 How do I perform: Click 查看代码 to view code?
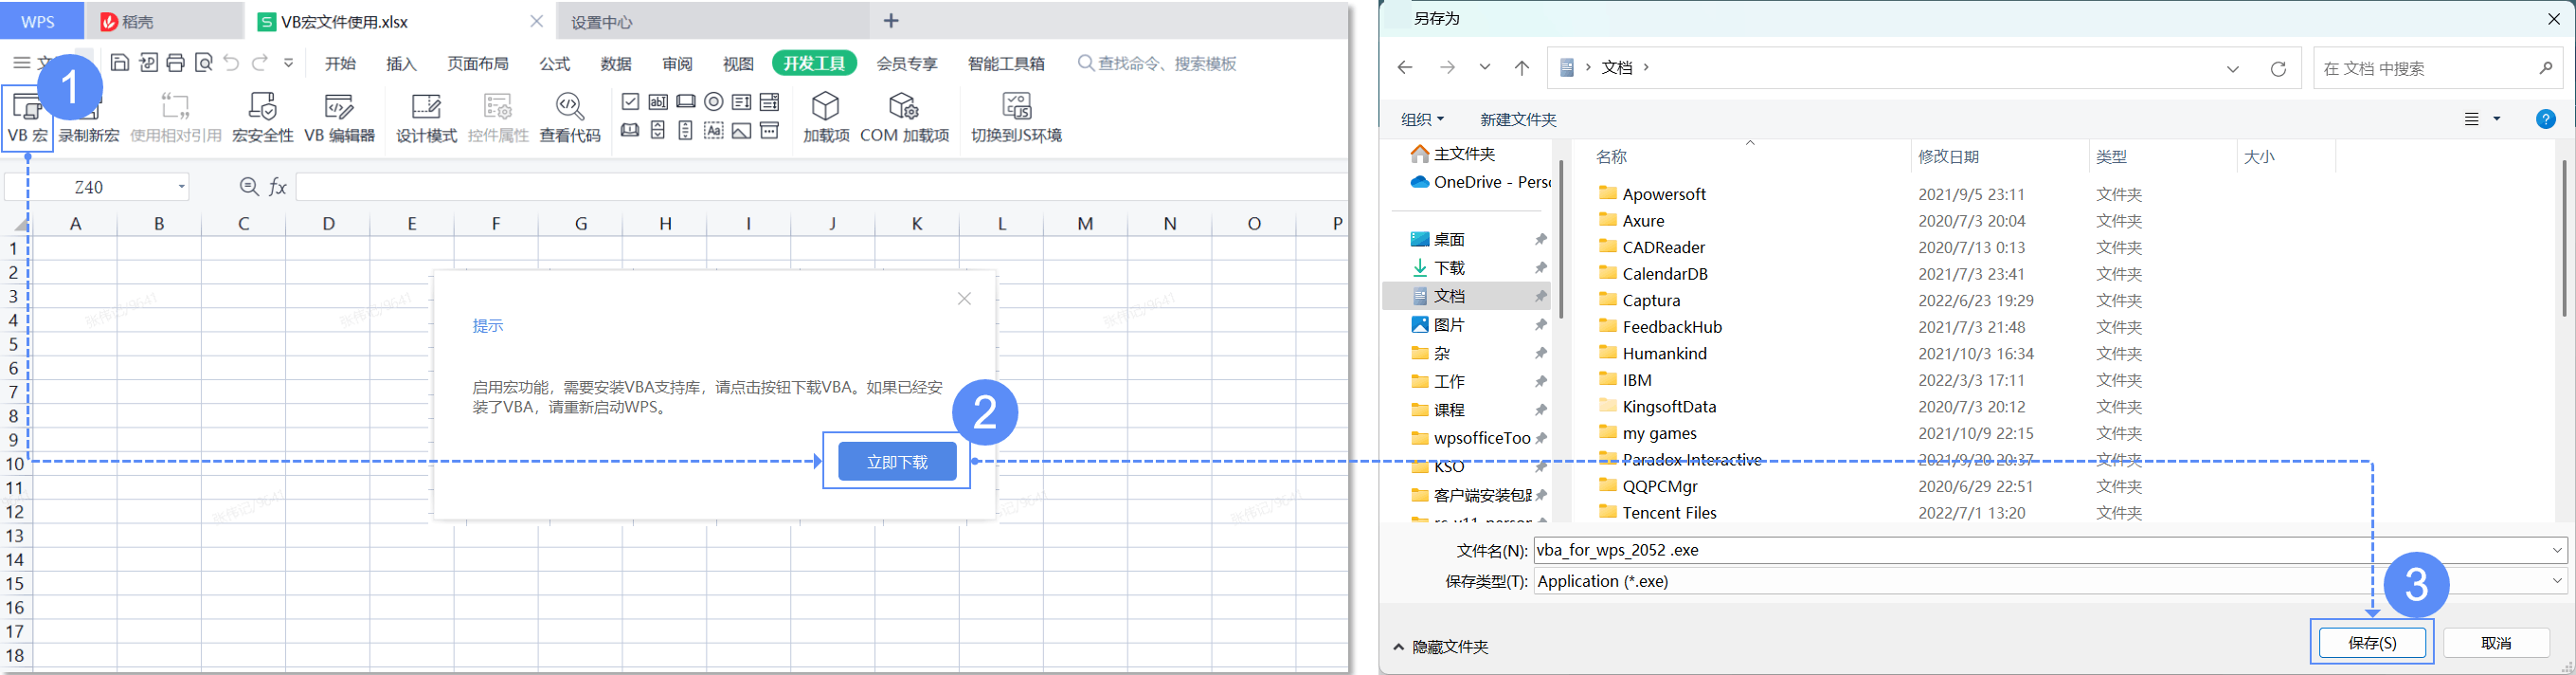tap(570, 118)
